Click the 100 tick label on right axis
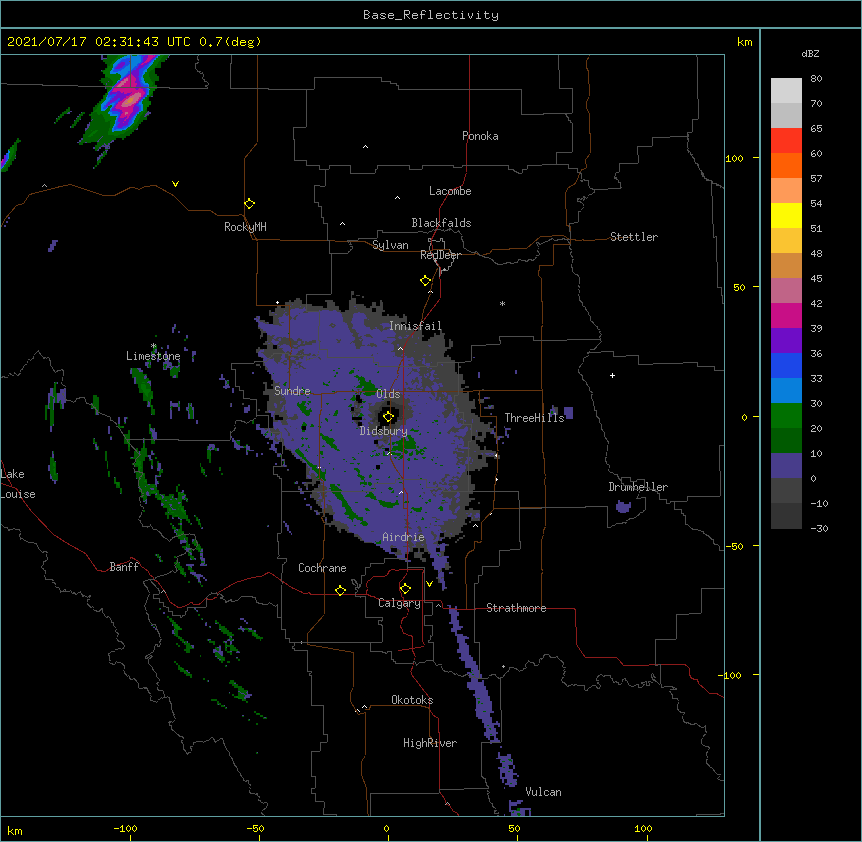The image size is (862, 842). pos(734,158)
